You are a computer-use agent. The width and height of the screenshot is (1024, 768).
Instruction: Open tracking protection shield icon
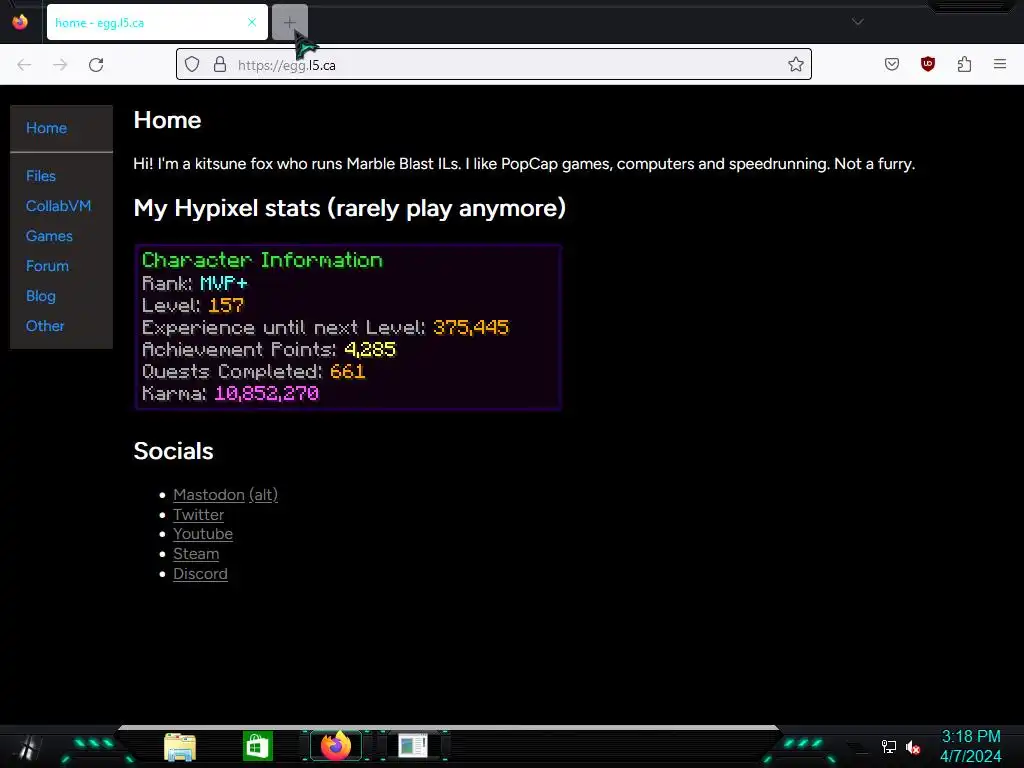point(192,65)
